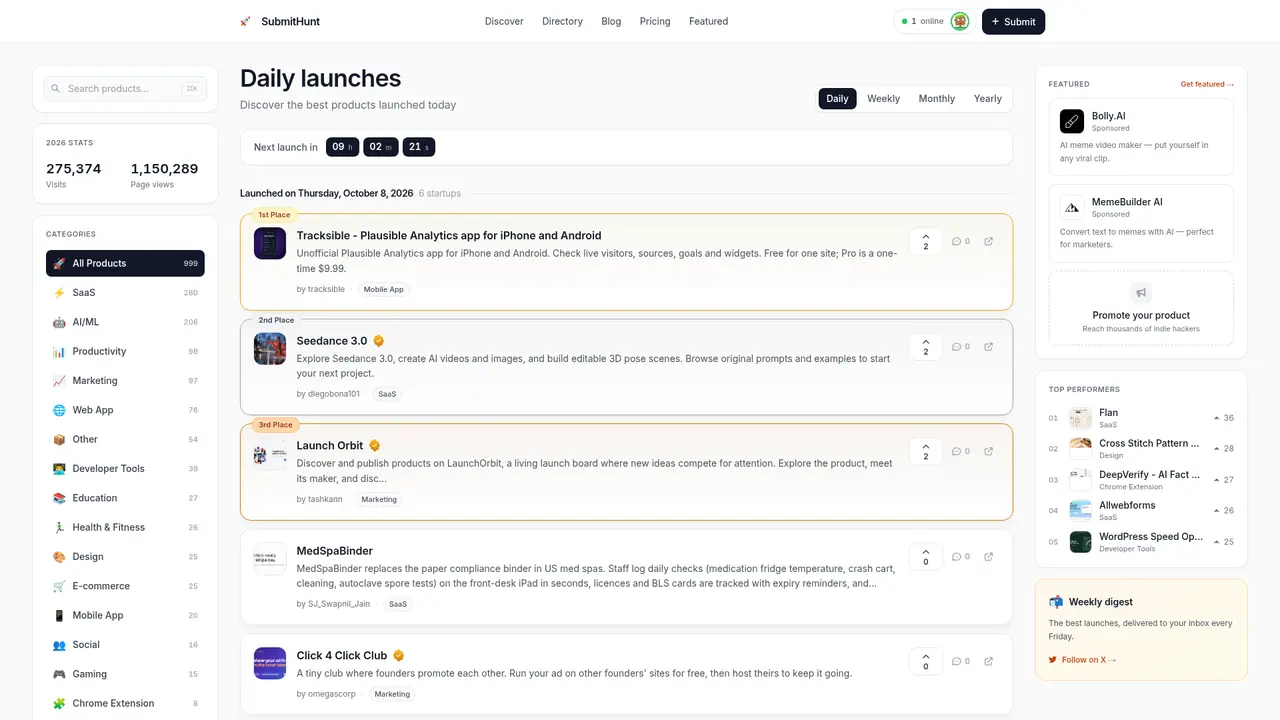This screenshot has width=1280, height=720.
Task: Click the megaphone Promote your product icon
Action: (x=1141, y=293)
